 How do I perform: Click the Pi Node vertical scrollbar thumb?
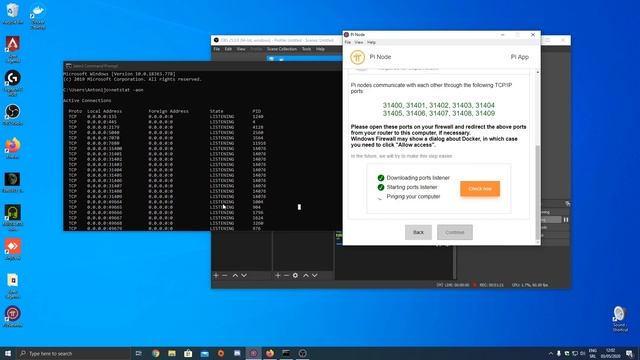tap(538, 192)
